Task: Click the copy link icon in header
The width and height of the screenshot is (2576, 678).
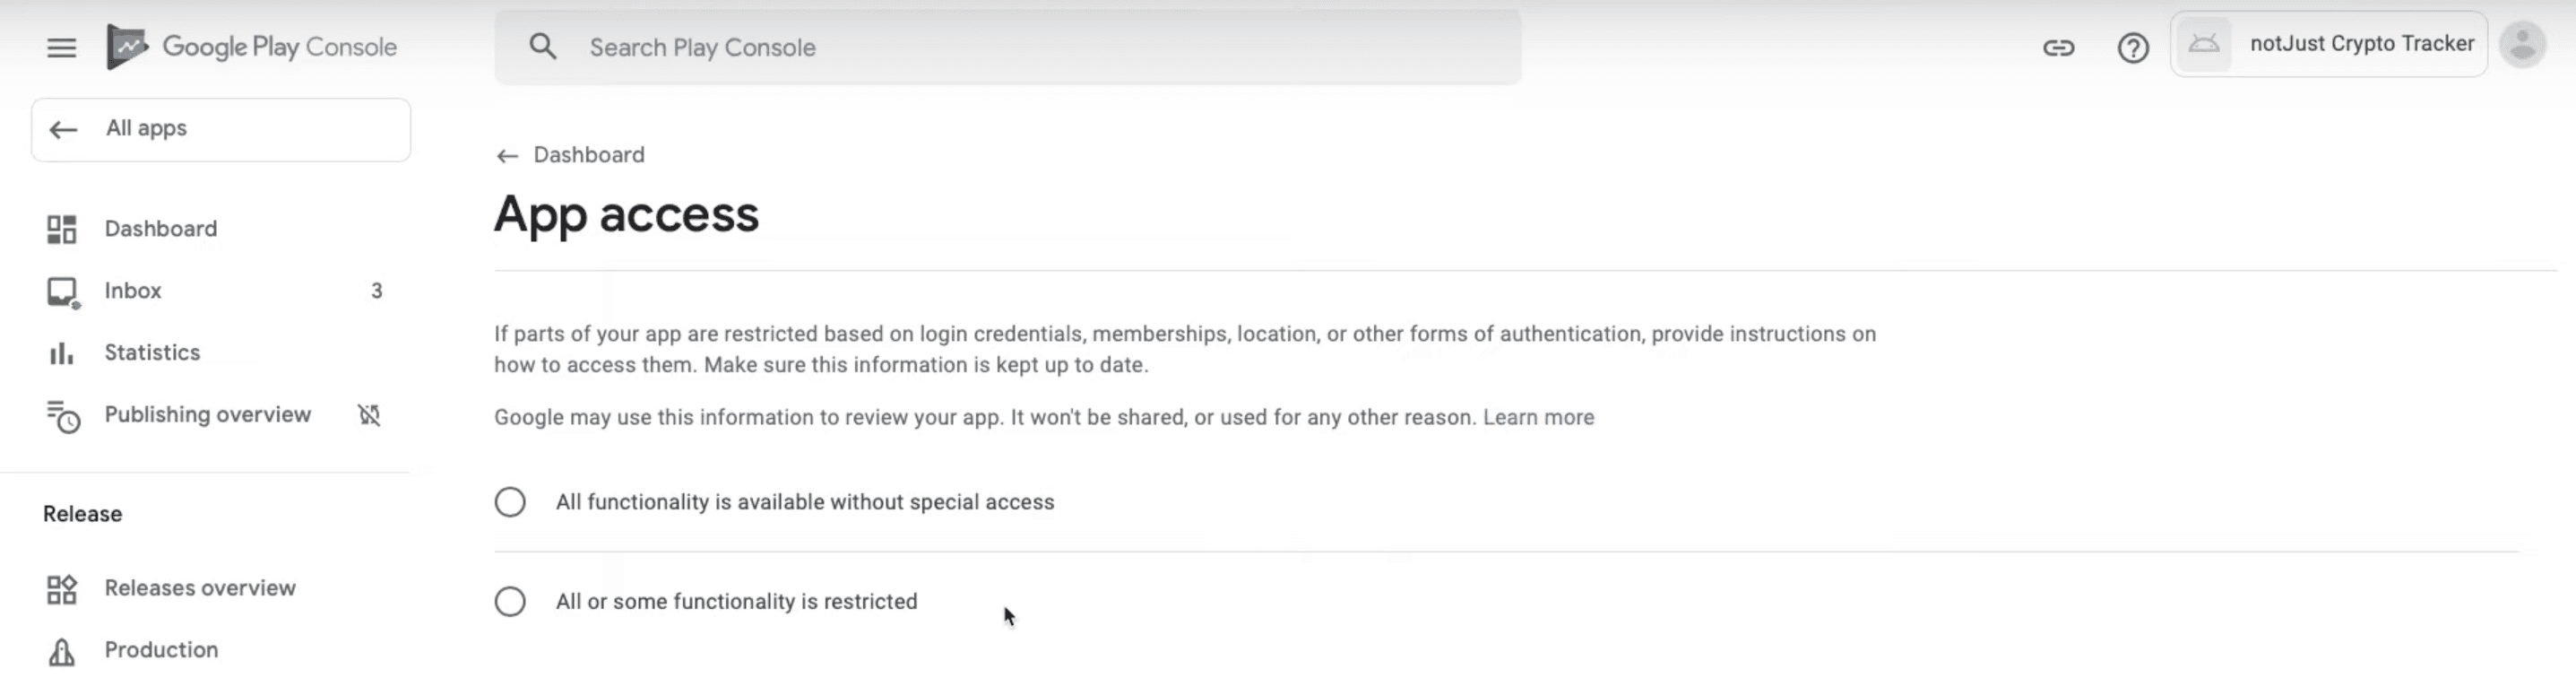Action: coord(2060,47)
